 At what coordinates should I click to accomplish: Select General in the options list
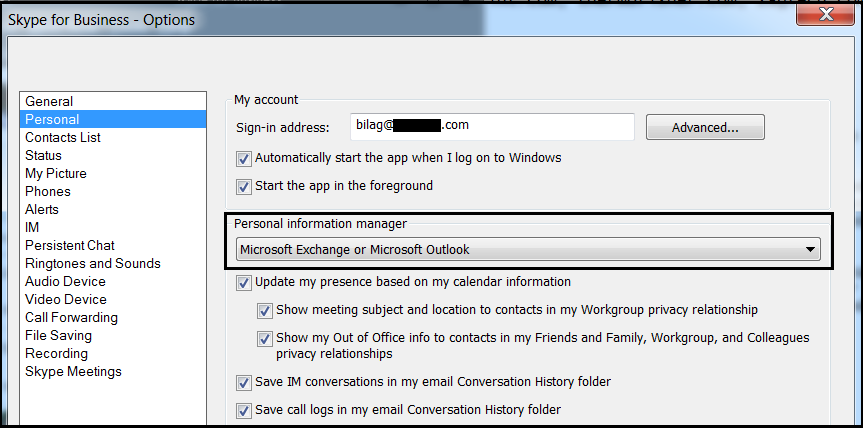tap(113, 101)
